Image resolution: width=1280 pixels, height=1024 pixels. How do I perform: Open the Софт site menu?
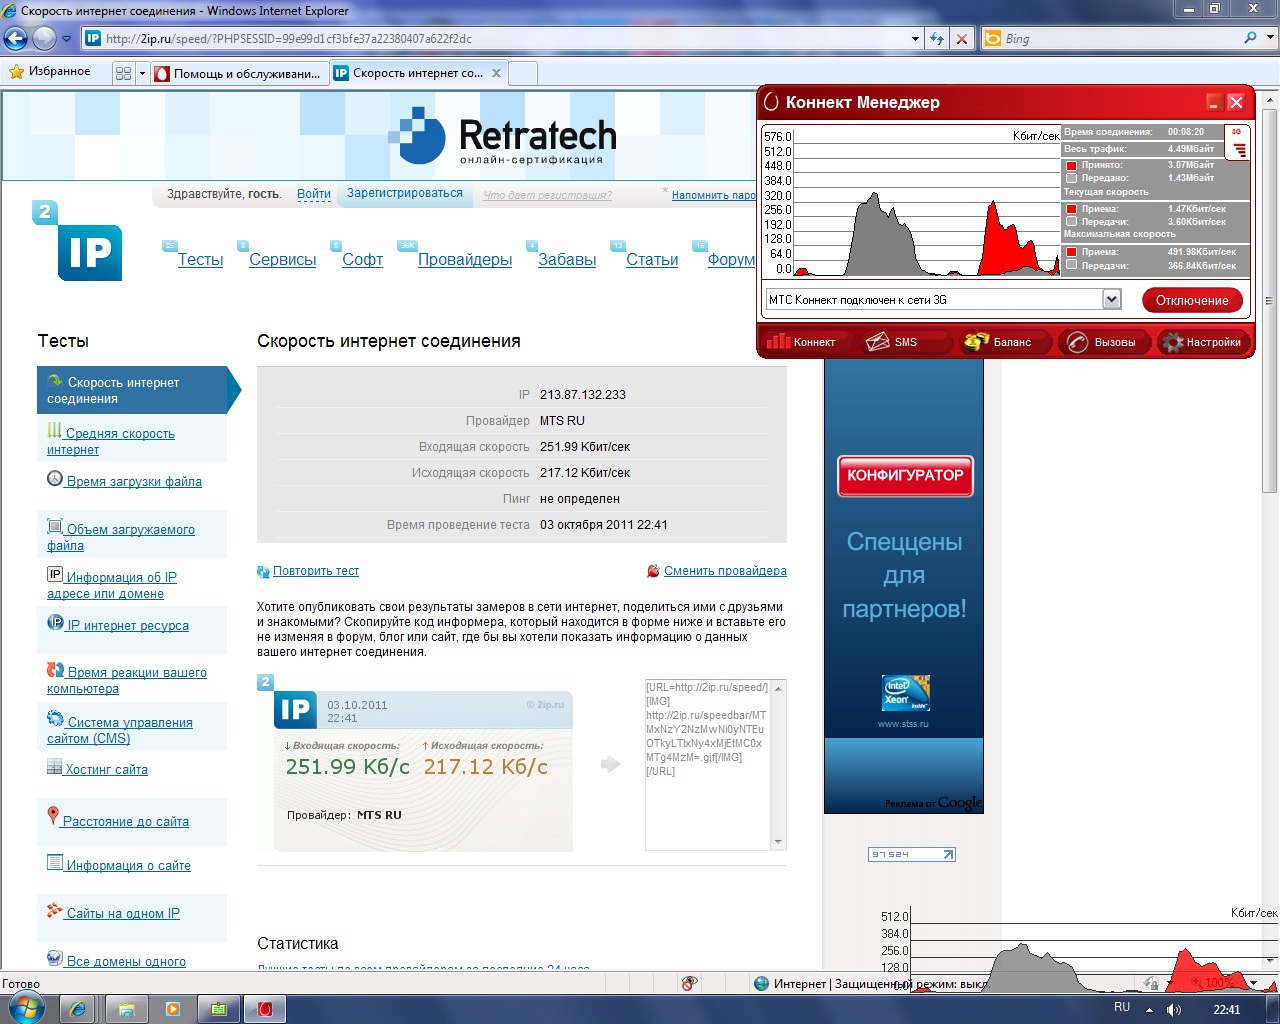362,259
